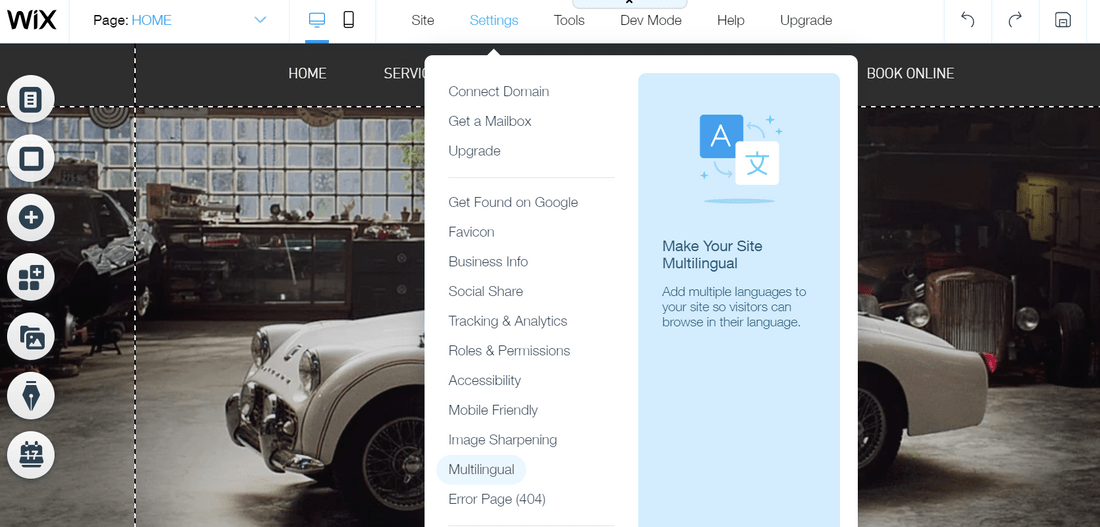This screenshot has width=1100, height=527.
Task: Open the Blog pen-nib sidebar icon
Action: 31,396
